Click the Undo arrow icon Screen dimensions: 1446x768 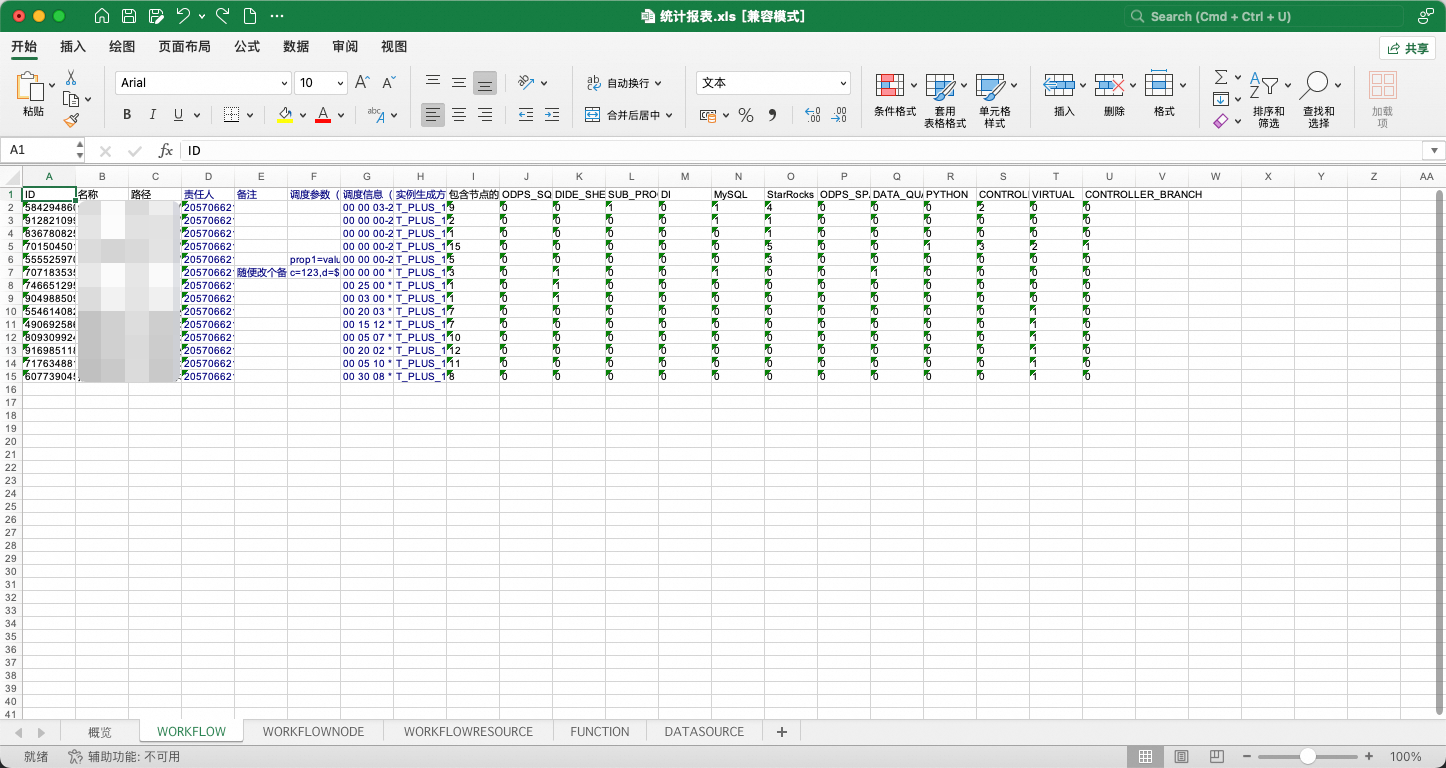[183, 16]
